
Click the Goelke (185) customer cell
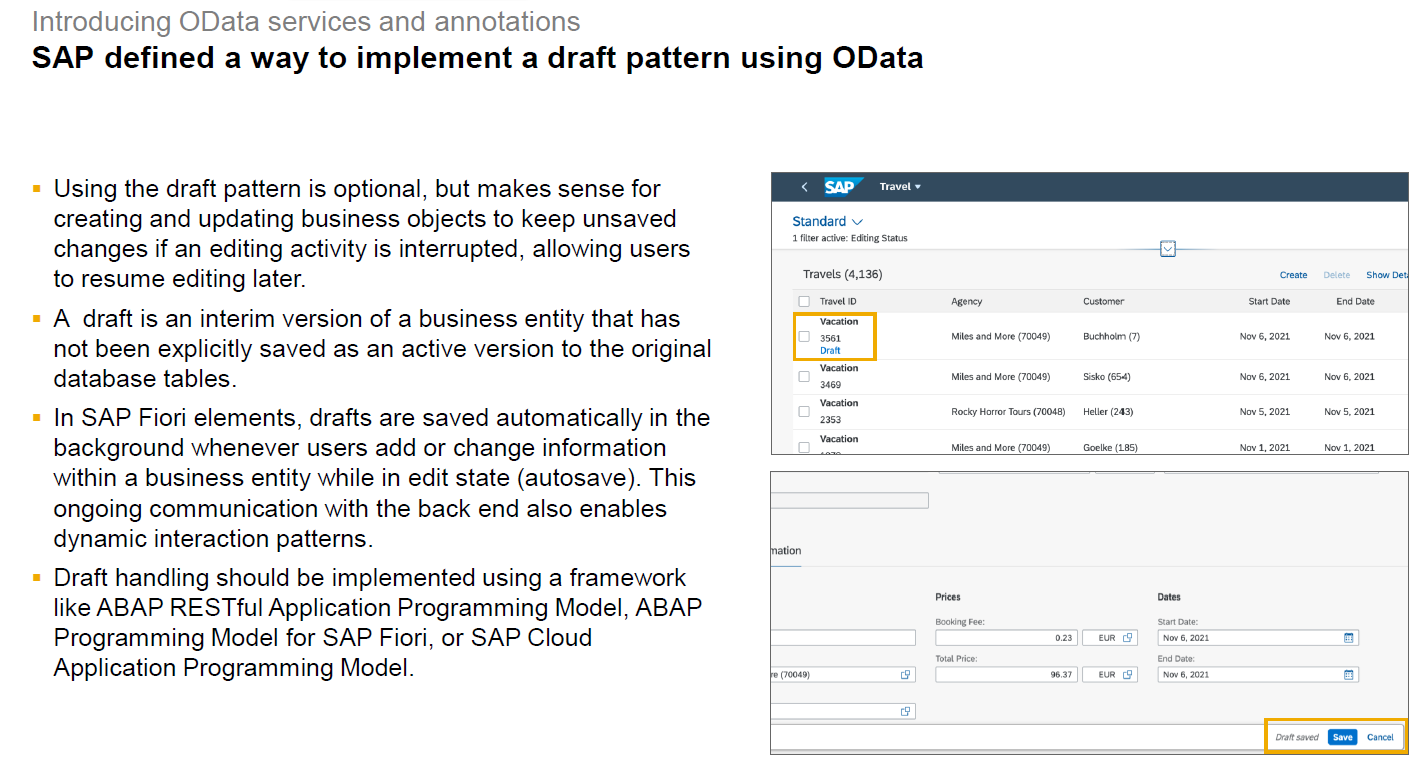click(1110, 448)
